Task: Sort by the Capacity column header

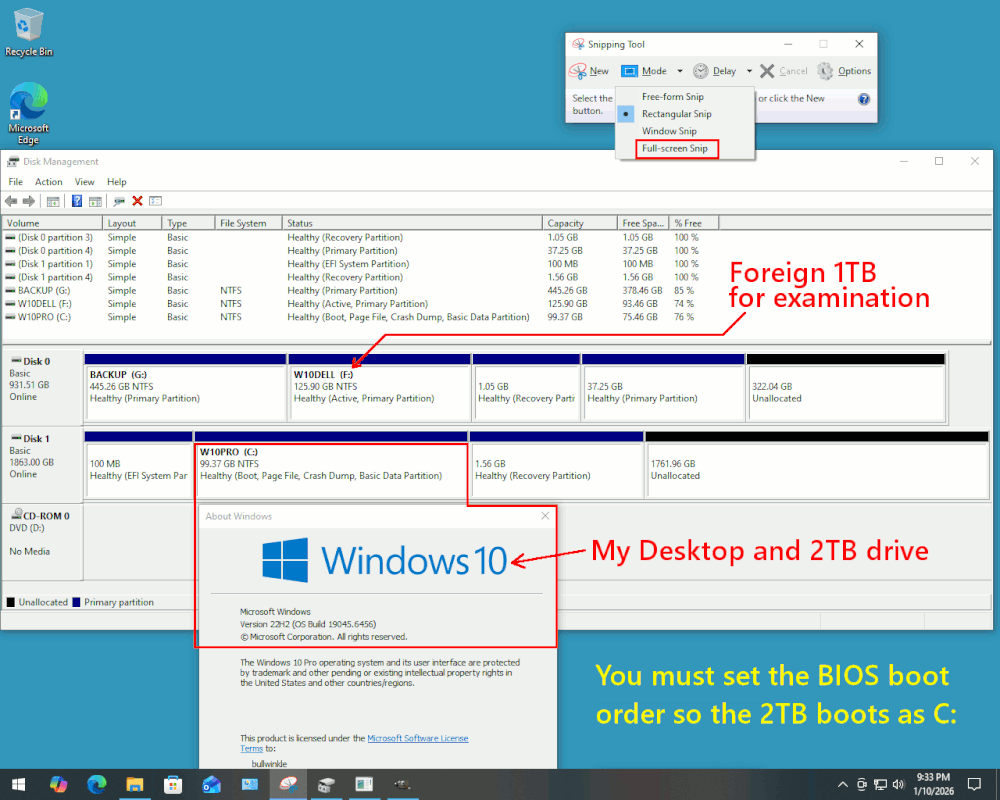Action: [580, 223]
